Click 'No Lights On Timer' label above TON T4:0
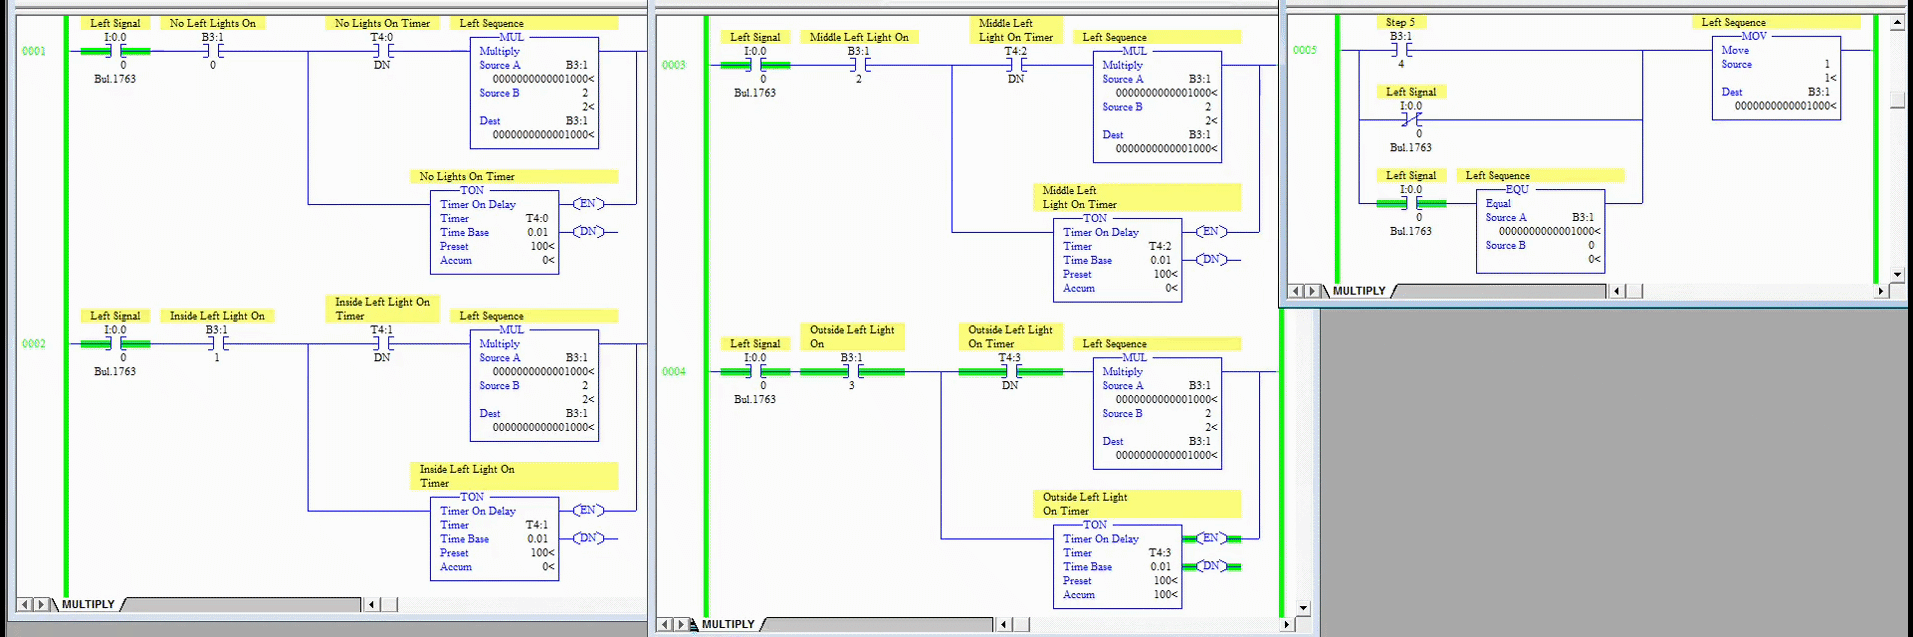This screenshot has width=1913, height=637. (467, 176)
